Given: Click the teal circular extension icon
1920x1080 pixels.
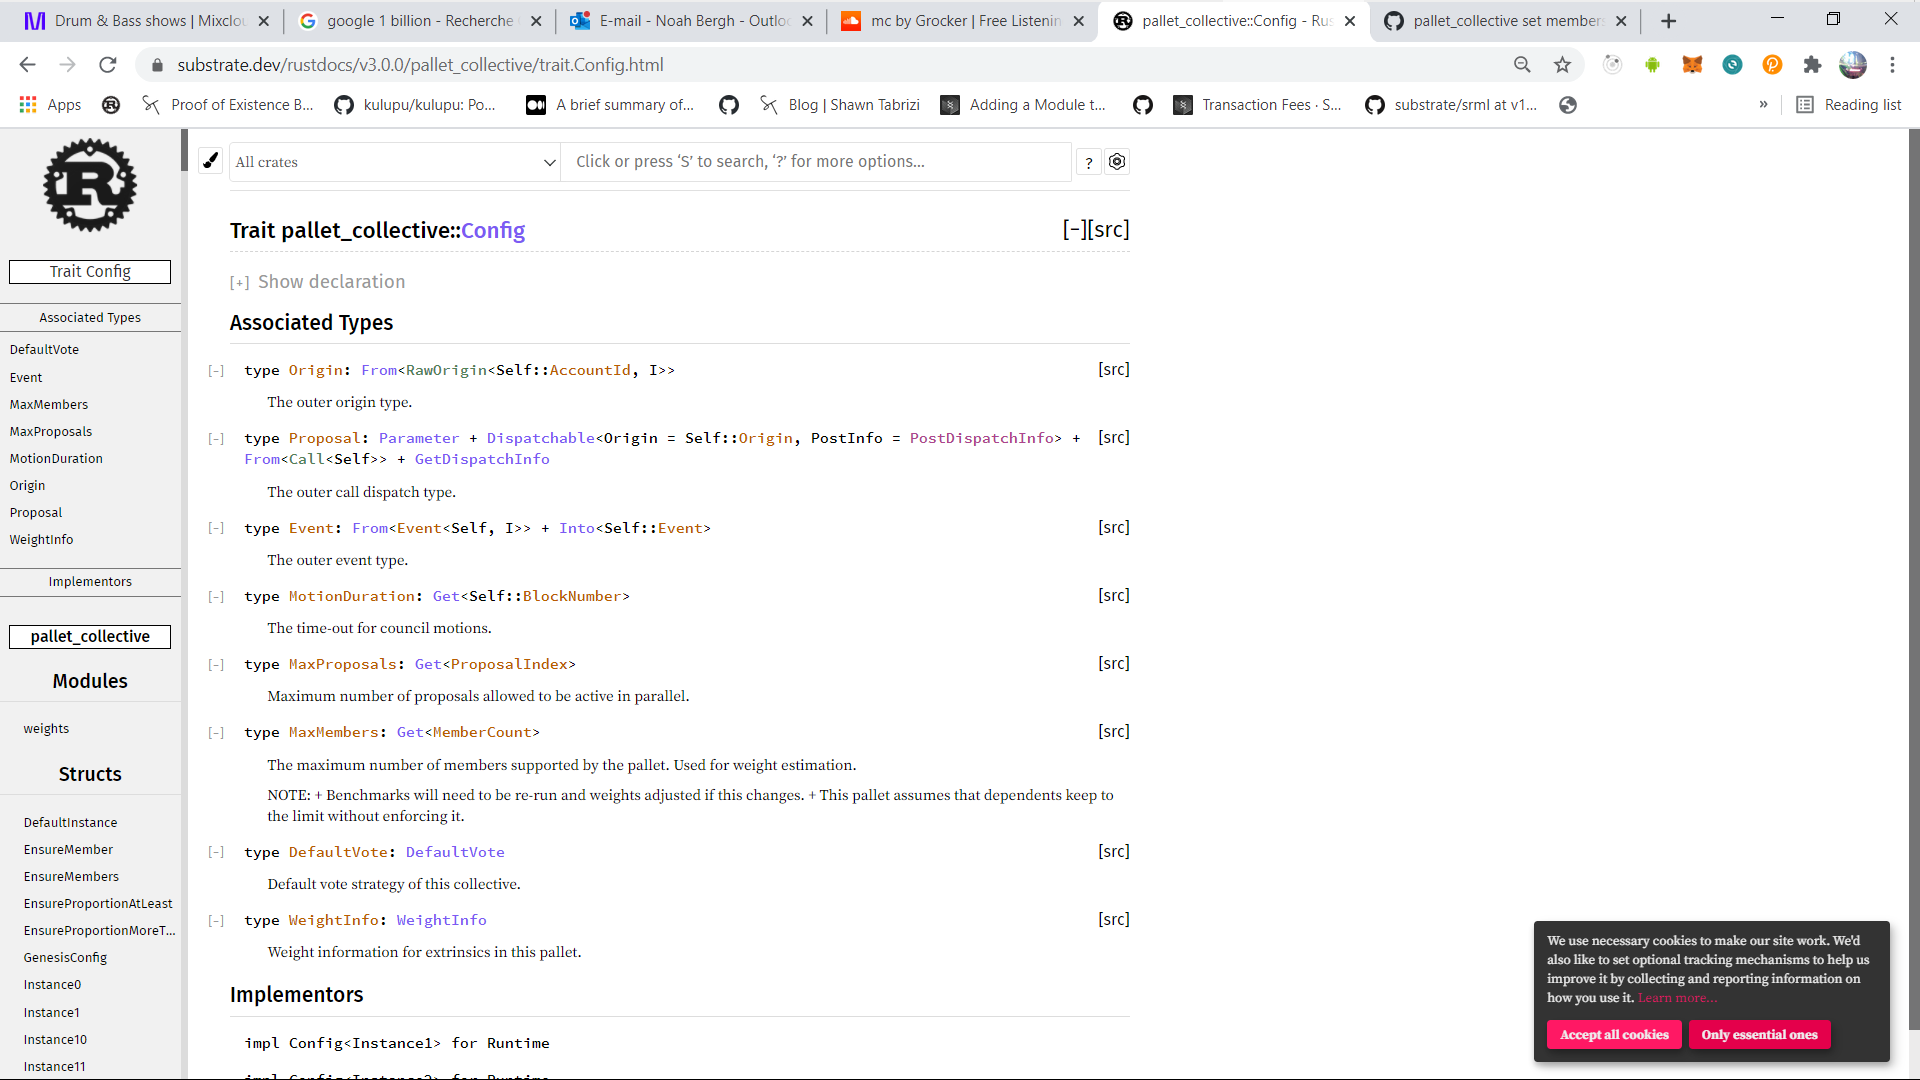Looking at the screenshot, I should 1732,65.
